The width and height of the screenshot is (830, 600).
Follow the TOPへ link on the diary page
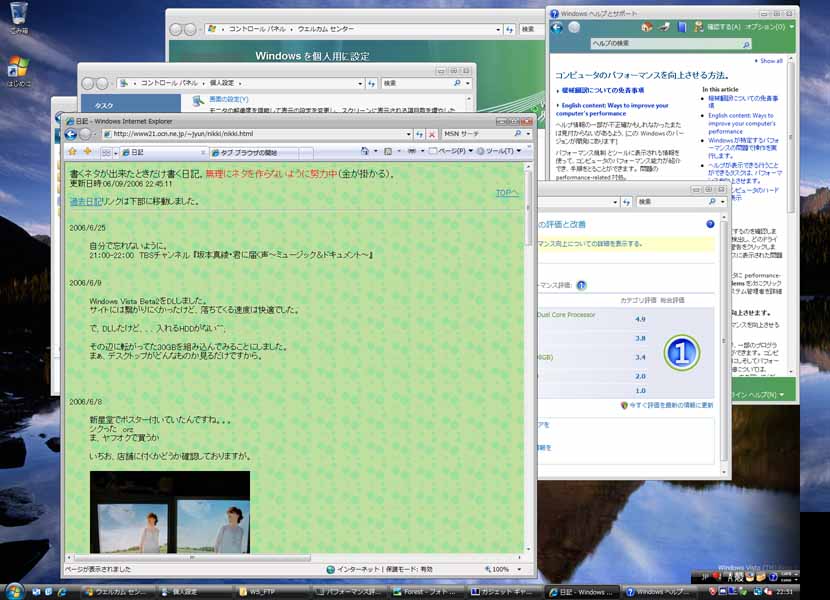click(x=507, y=193)
